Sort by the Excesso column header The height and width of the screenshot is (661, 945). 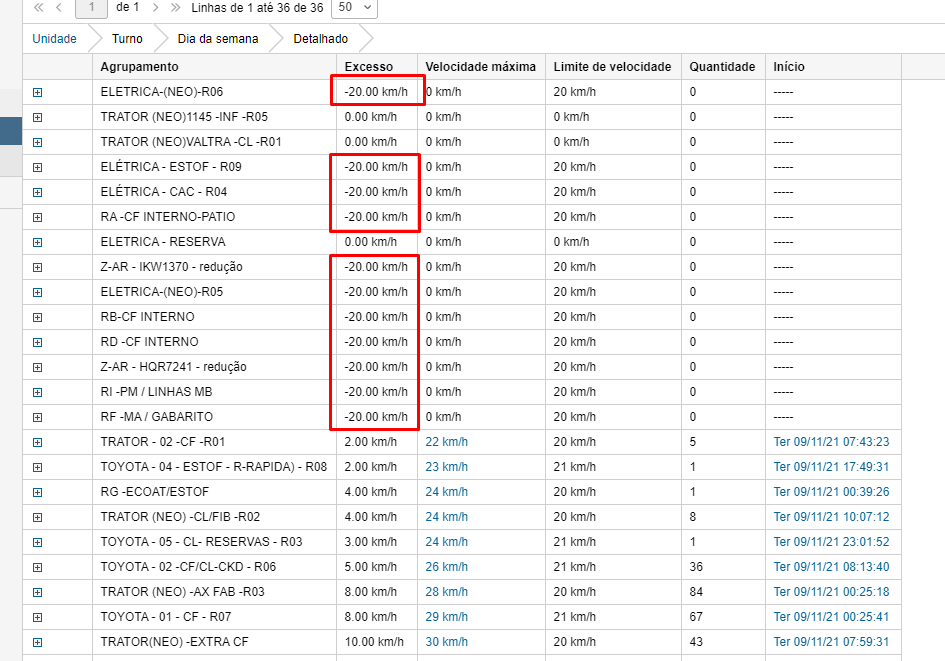(369, 67)
